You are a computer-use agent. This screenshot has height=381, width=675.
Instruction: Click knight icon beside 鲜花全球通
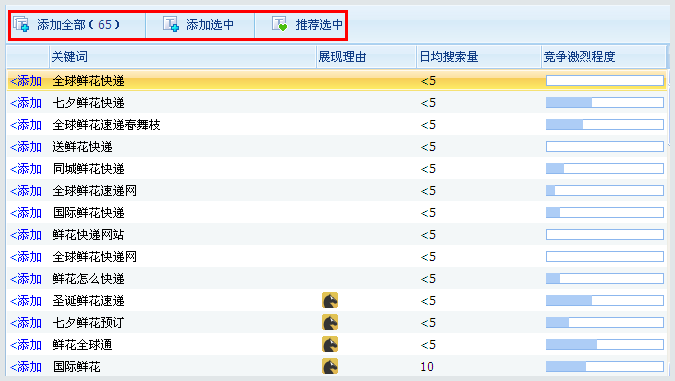pos(330,344)
